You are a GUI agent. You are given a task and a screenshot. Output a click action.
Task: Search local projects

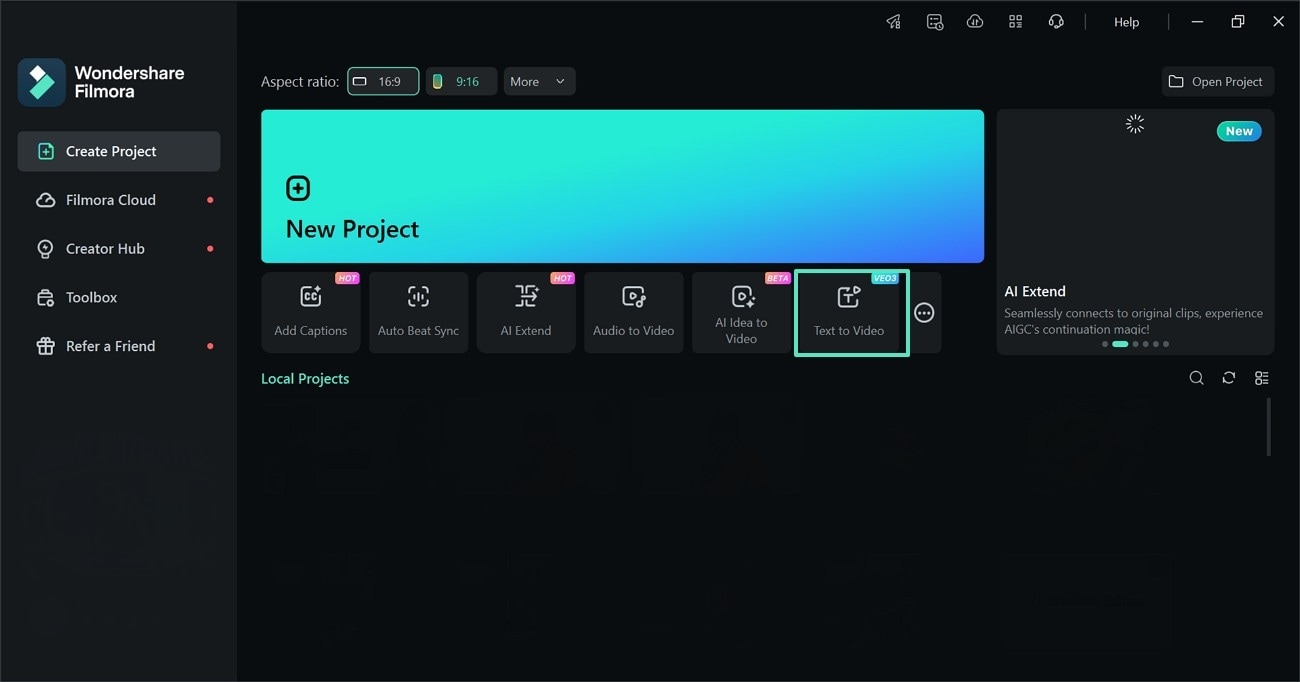(1196, 378)
